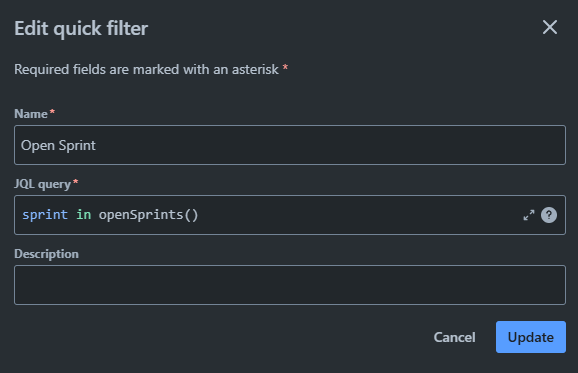
Task: Click the Description field label
Action: [46, 254]
